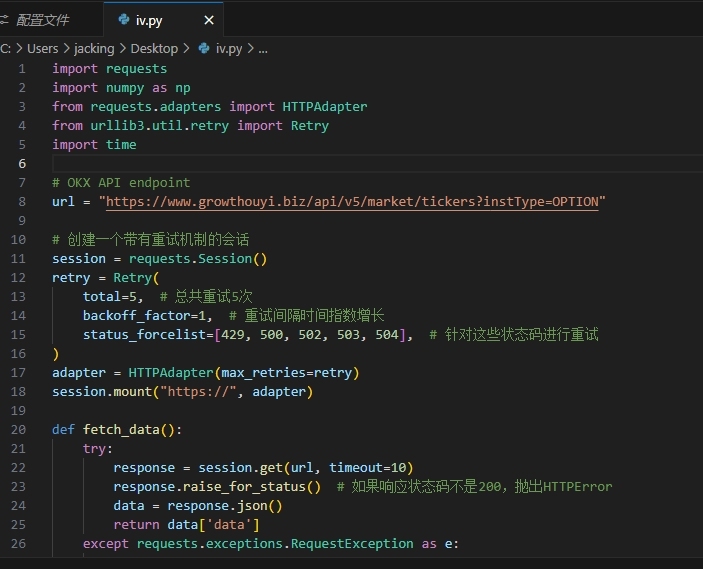Click 'session.mount' on line 18

tap(102, 391)
